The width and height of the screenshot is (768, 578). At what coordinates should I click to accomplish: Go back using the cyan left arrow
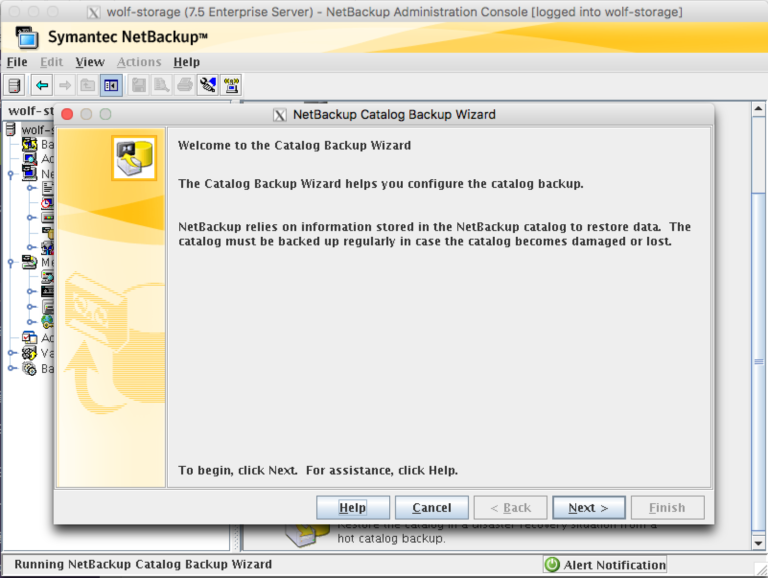42,86
